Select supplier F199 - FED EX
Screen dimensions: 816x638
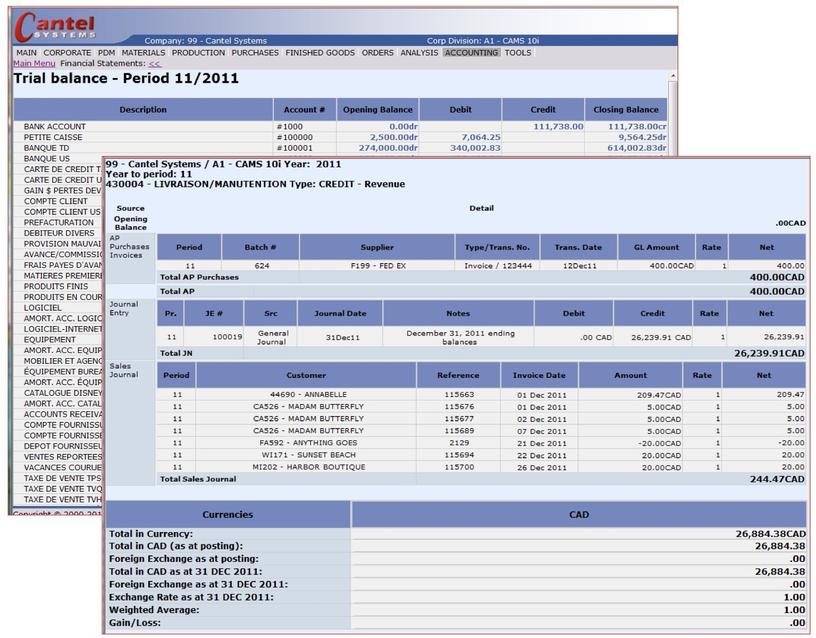(377, 266)
